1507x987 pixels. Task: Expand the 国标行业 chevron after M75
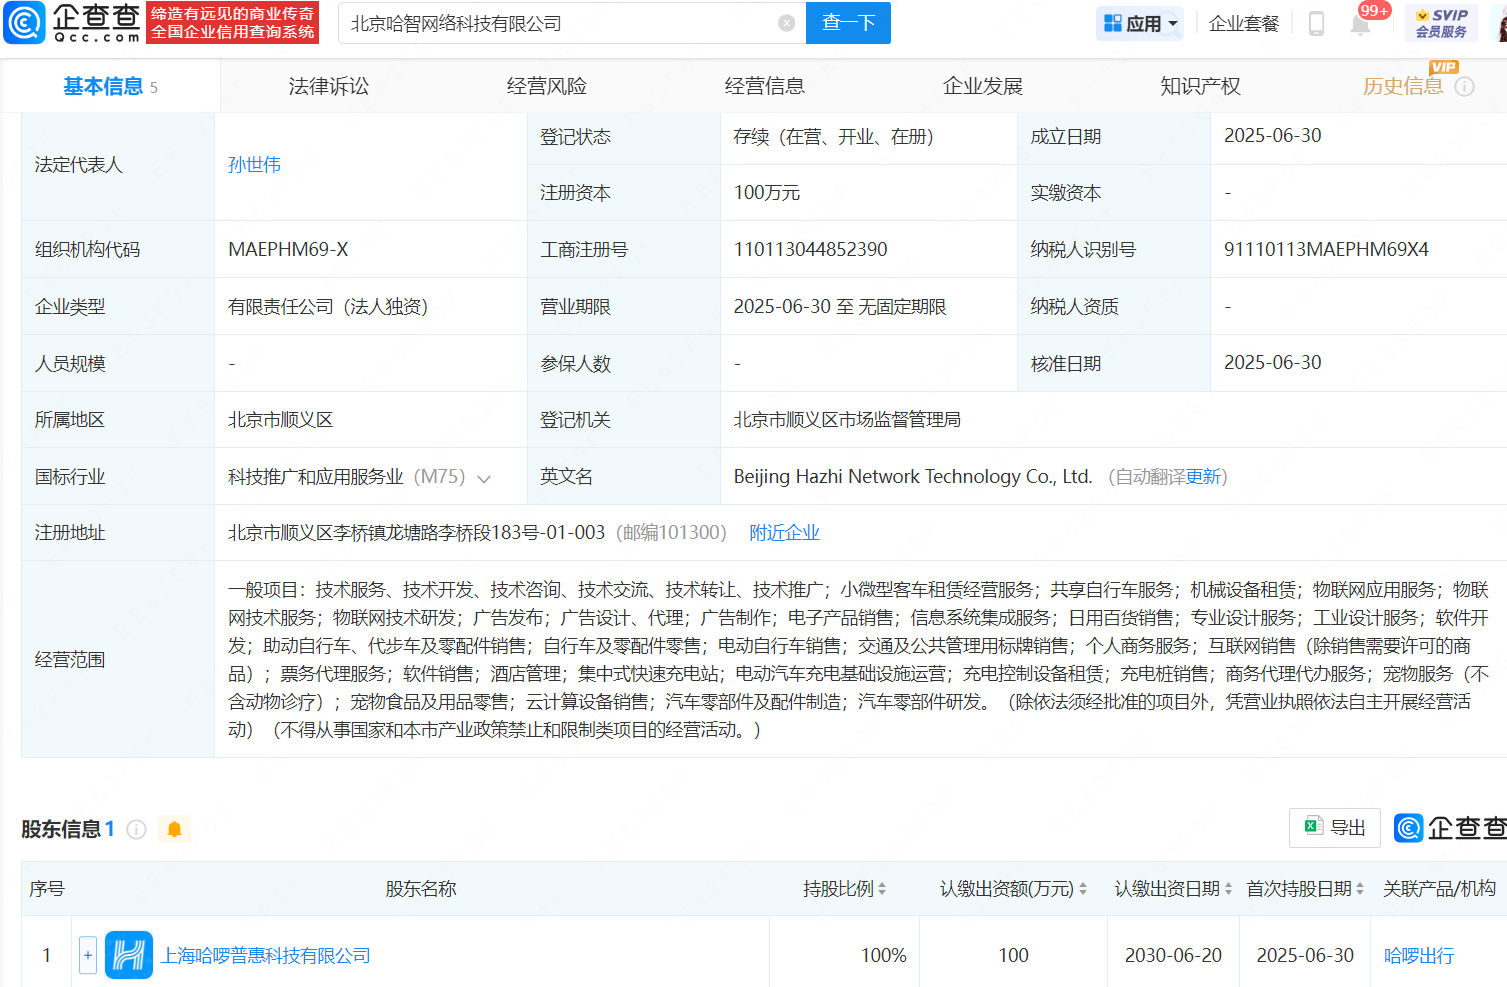(484, 479)
